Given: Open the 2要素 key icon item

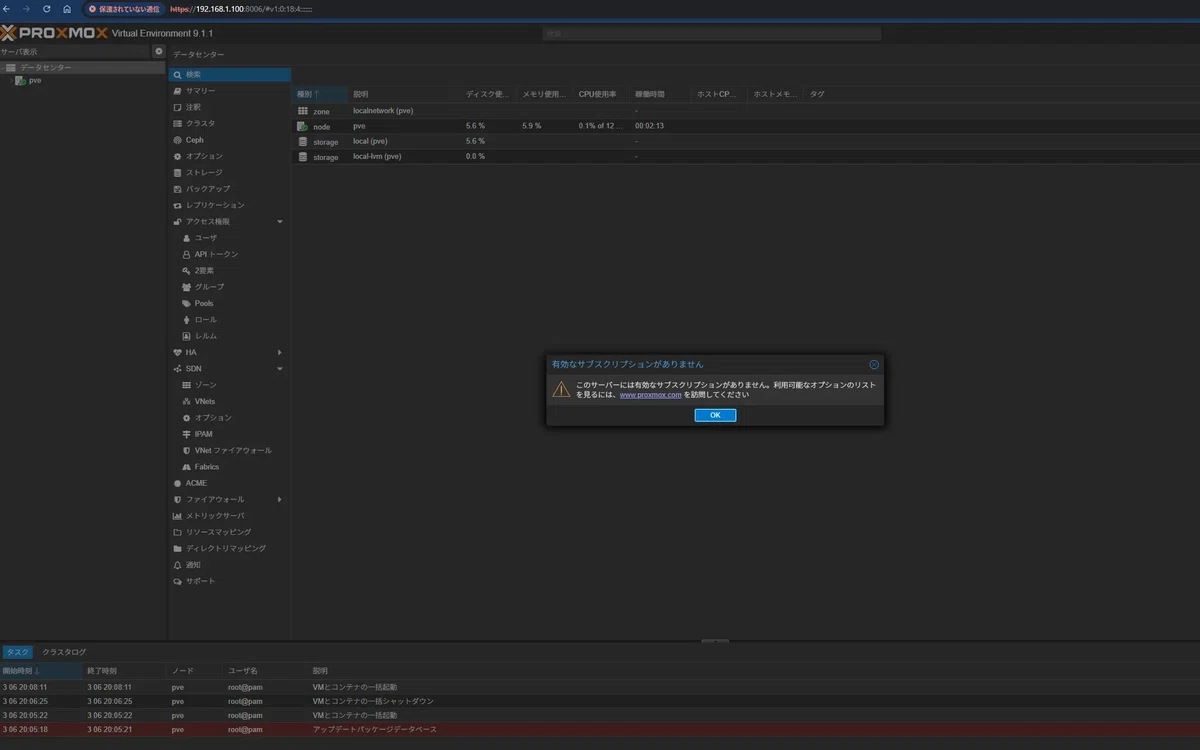Looking at the screenshot, I should tap(230, 271).
